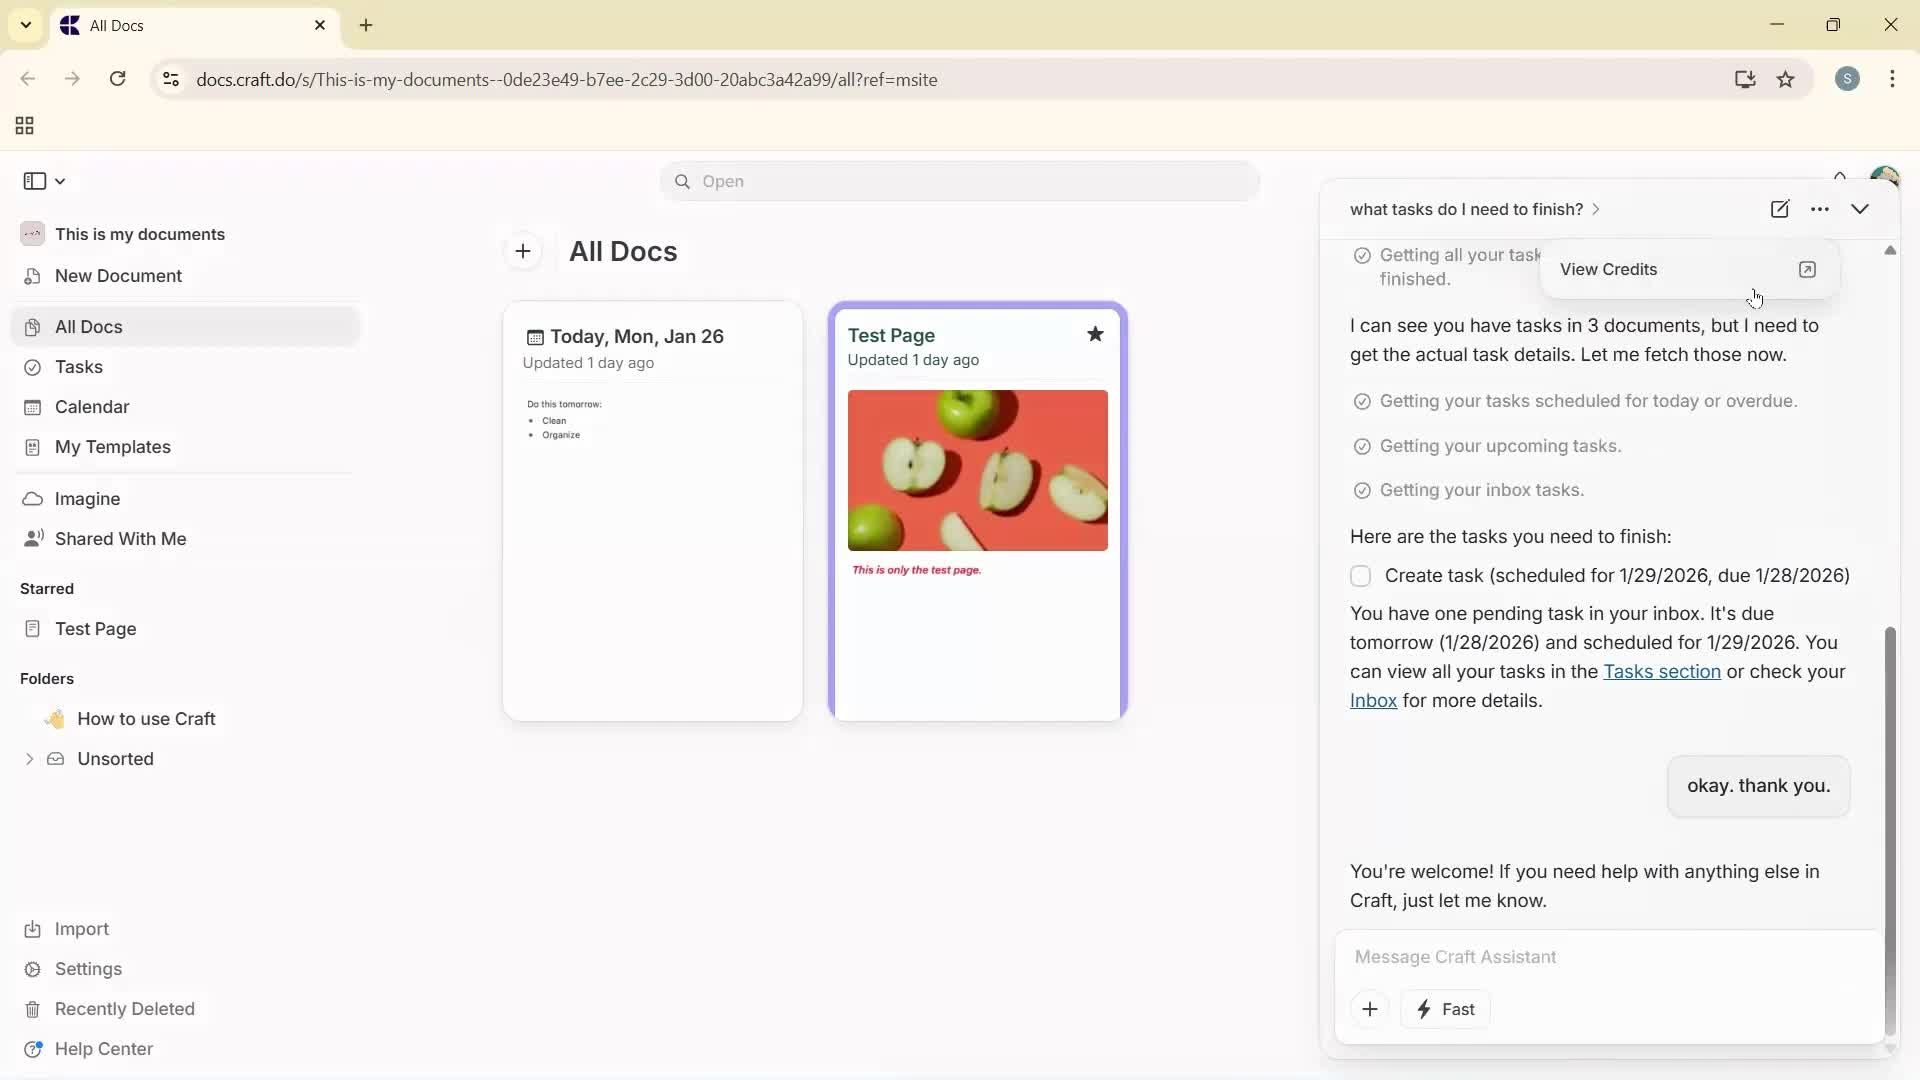Open Imagine from sidebar

point(85,498)
